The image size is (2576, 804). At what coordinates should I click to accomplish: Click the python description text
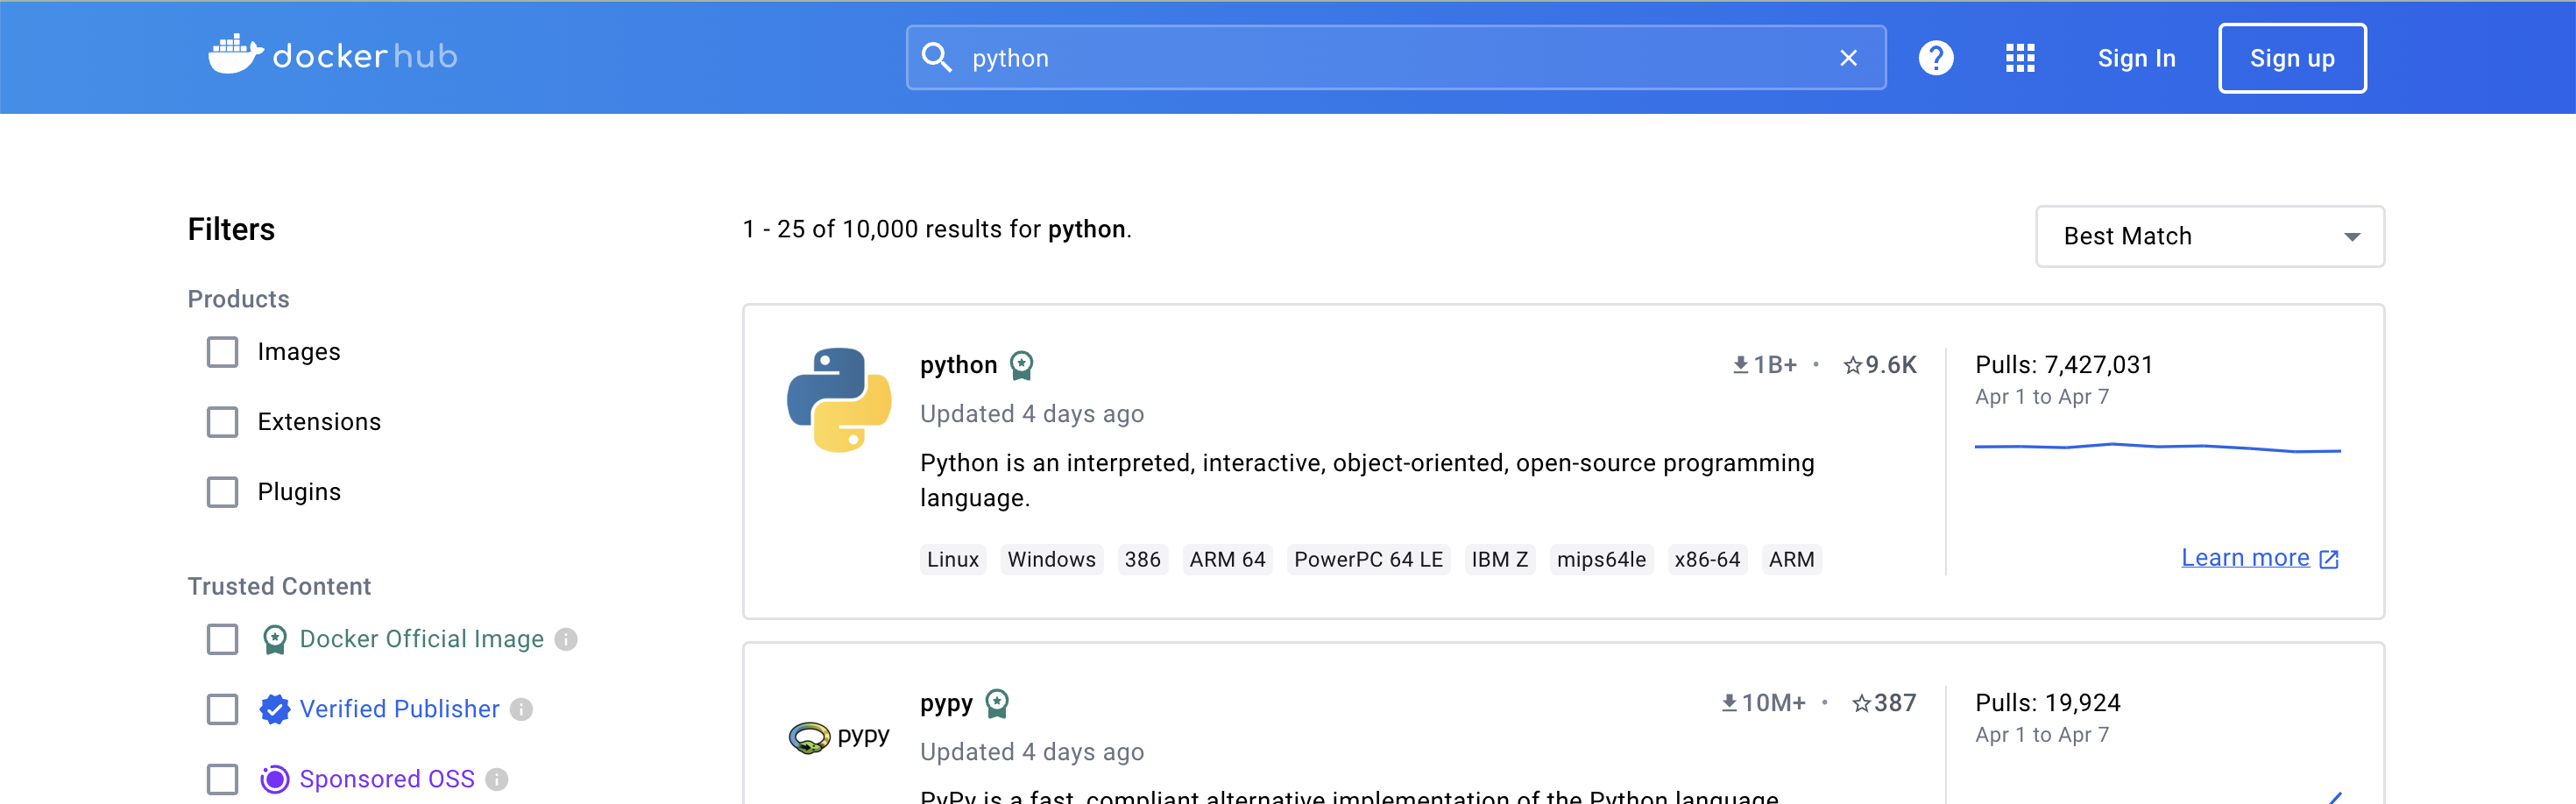click(1367, 480)
